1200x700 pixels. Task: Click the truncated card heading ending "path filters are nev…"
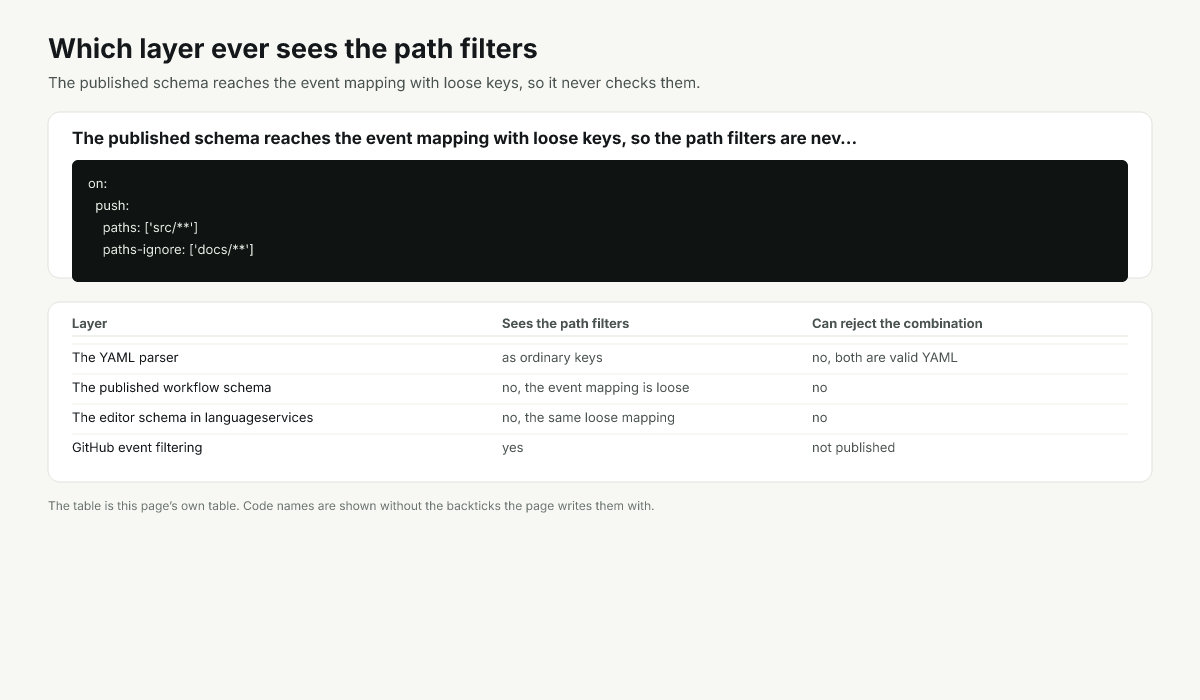coord(464,138)
